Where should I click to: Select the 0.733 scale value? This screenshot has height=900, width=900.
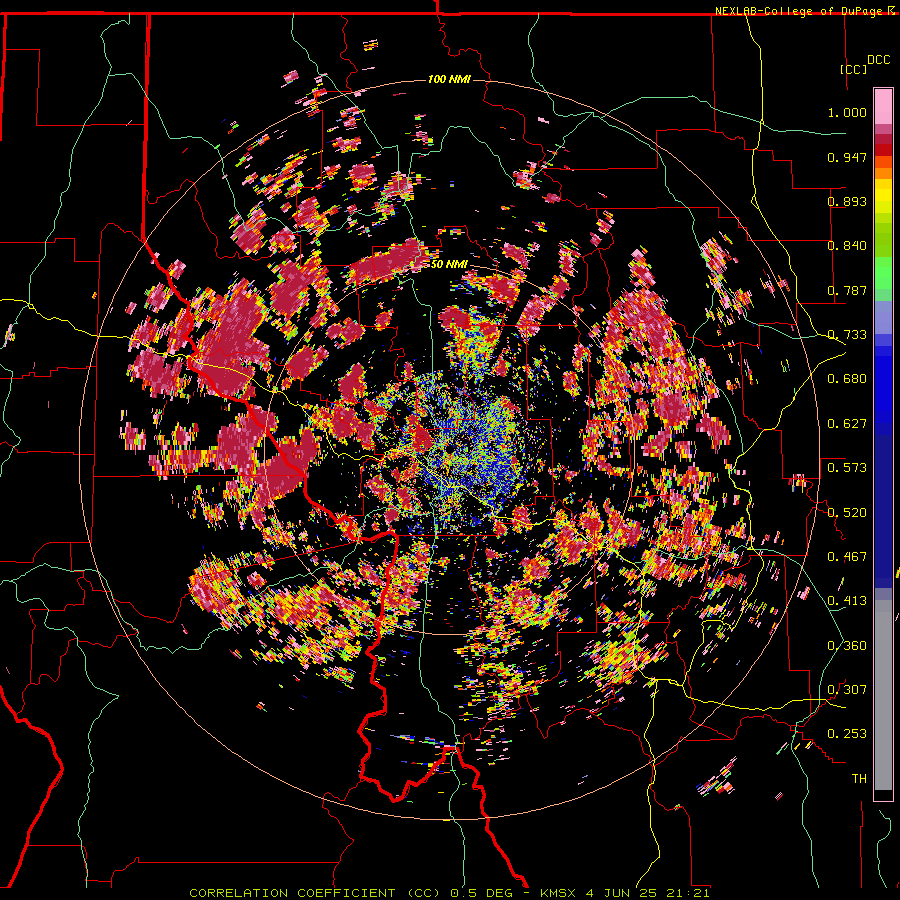coord(847,335)
